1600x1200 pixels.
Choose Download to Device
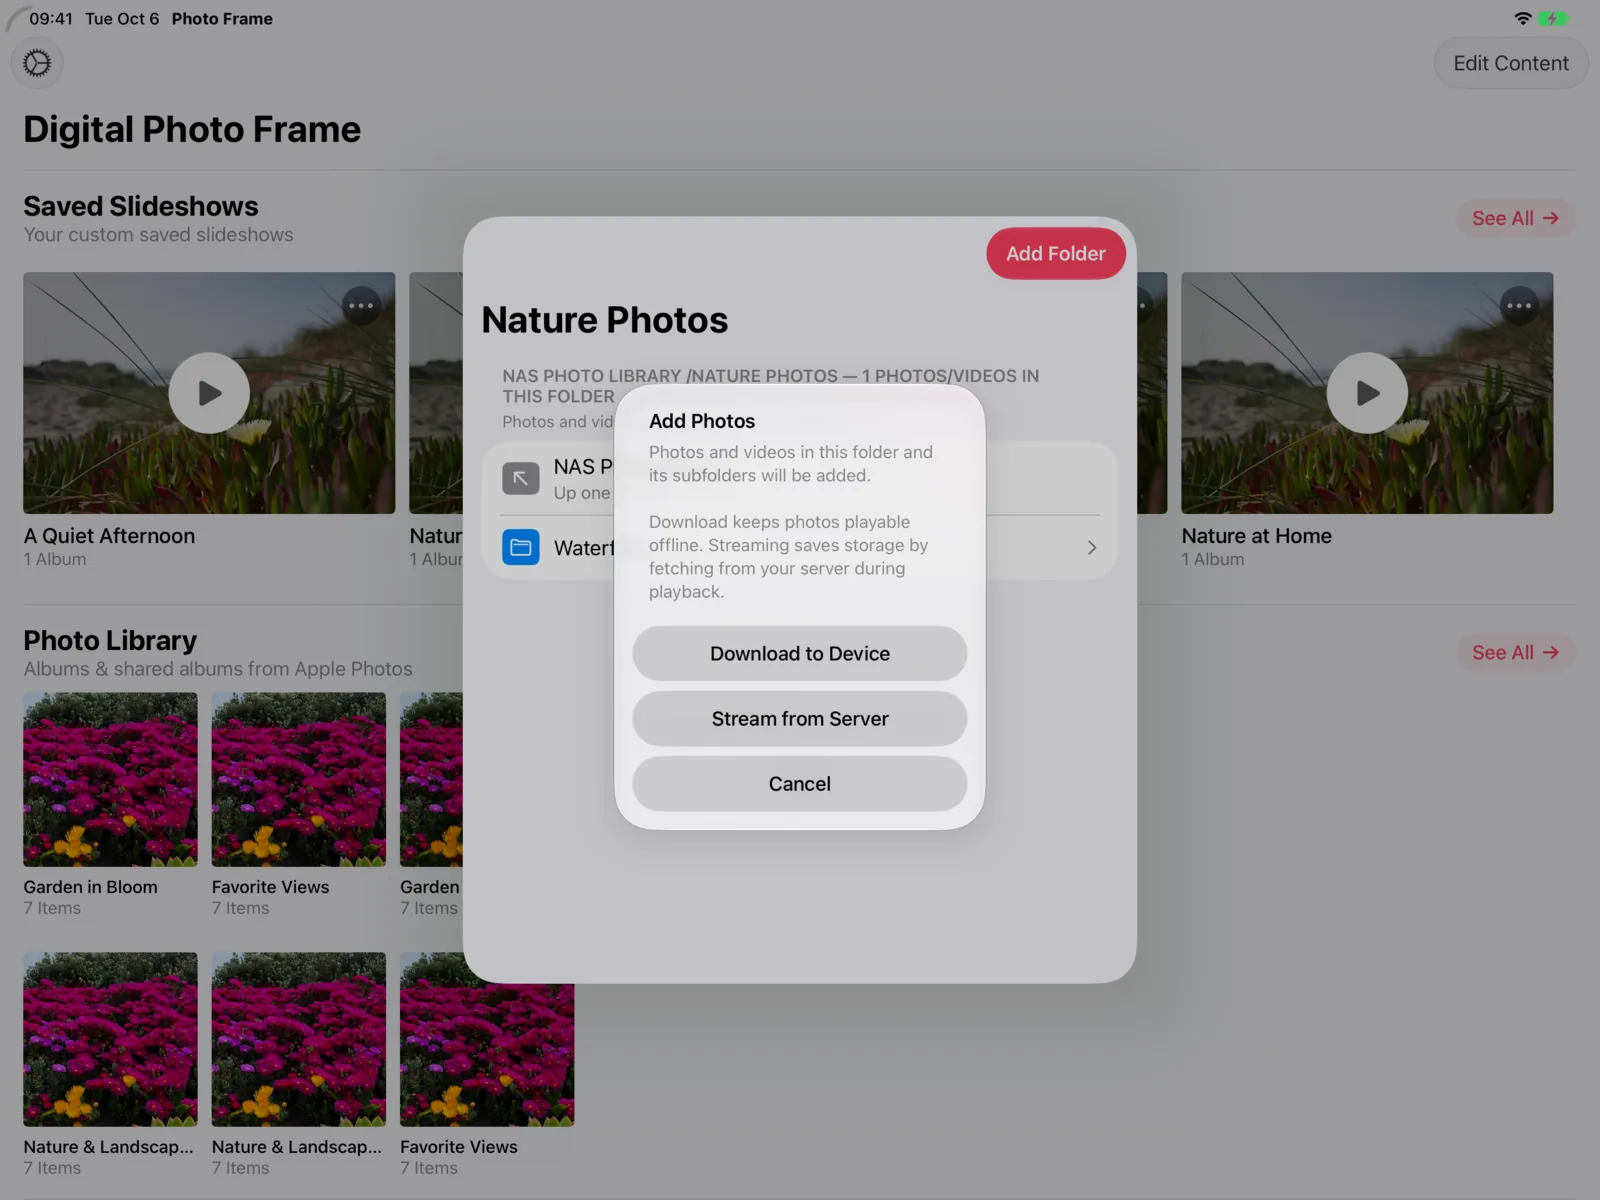(x=800, y=654)
